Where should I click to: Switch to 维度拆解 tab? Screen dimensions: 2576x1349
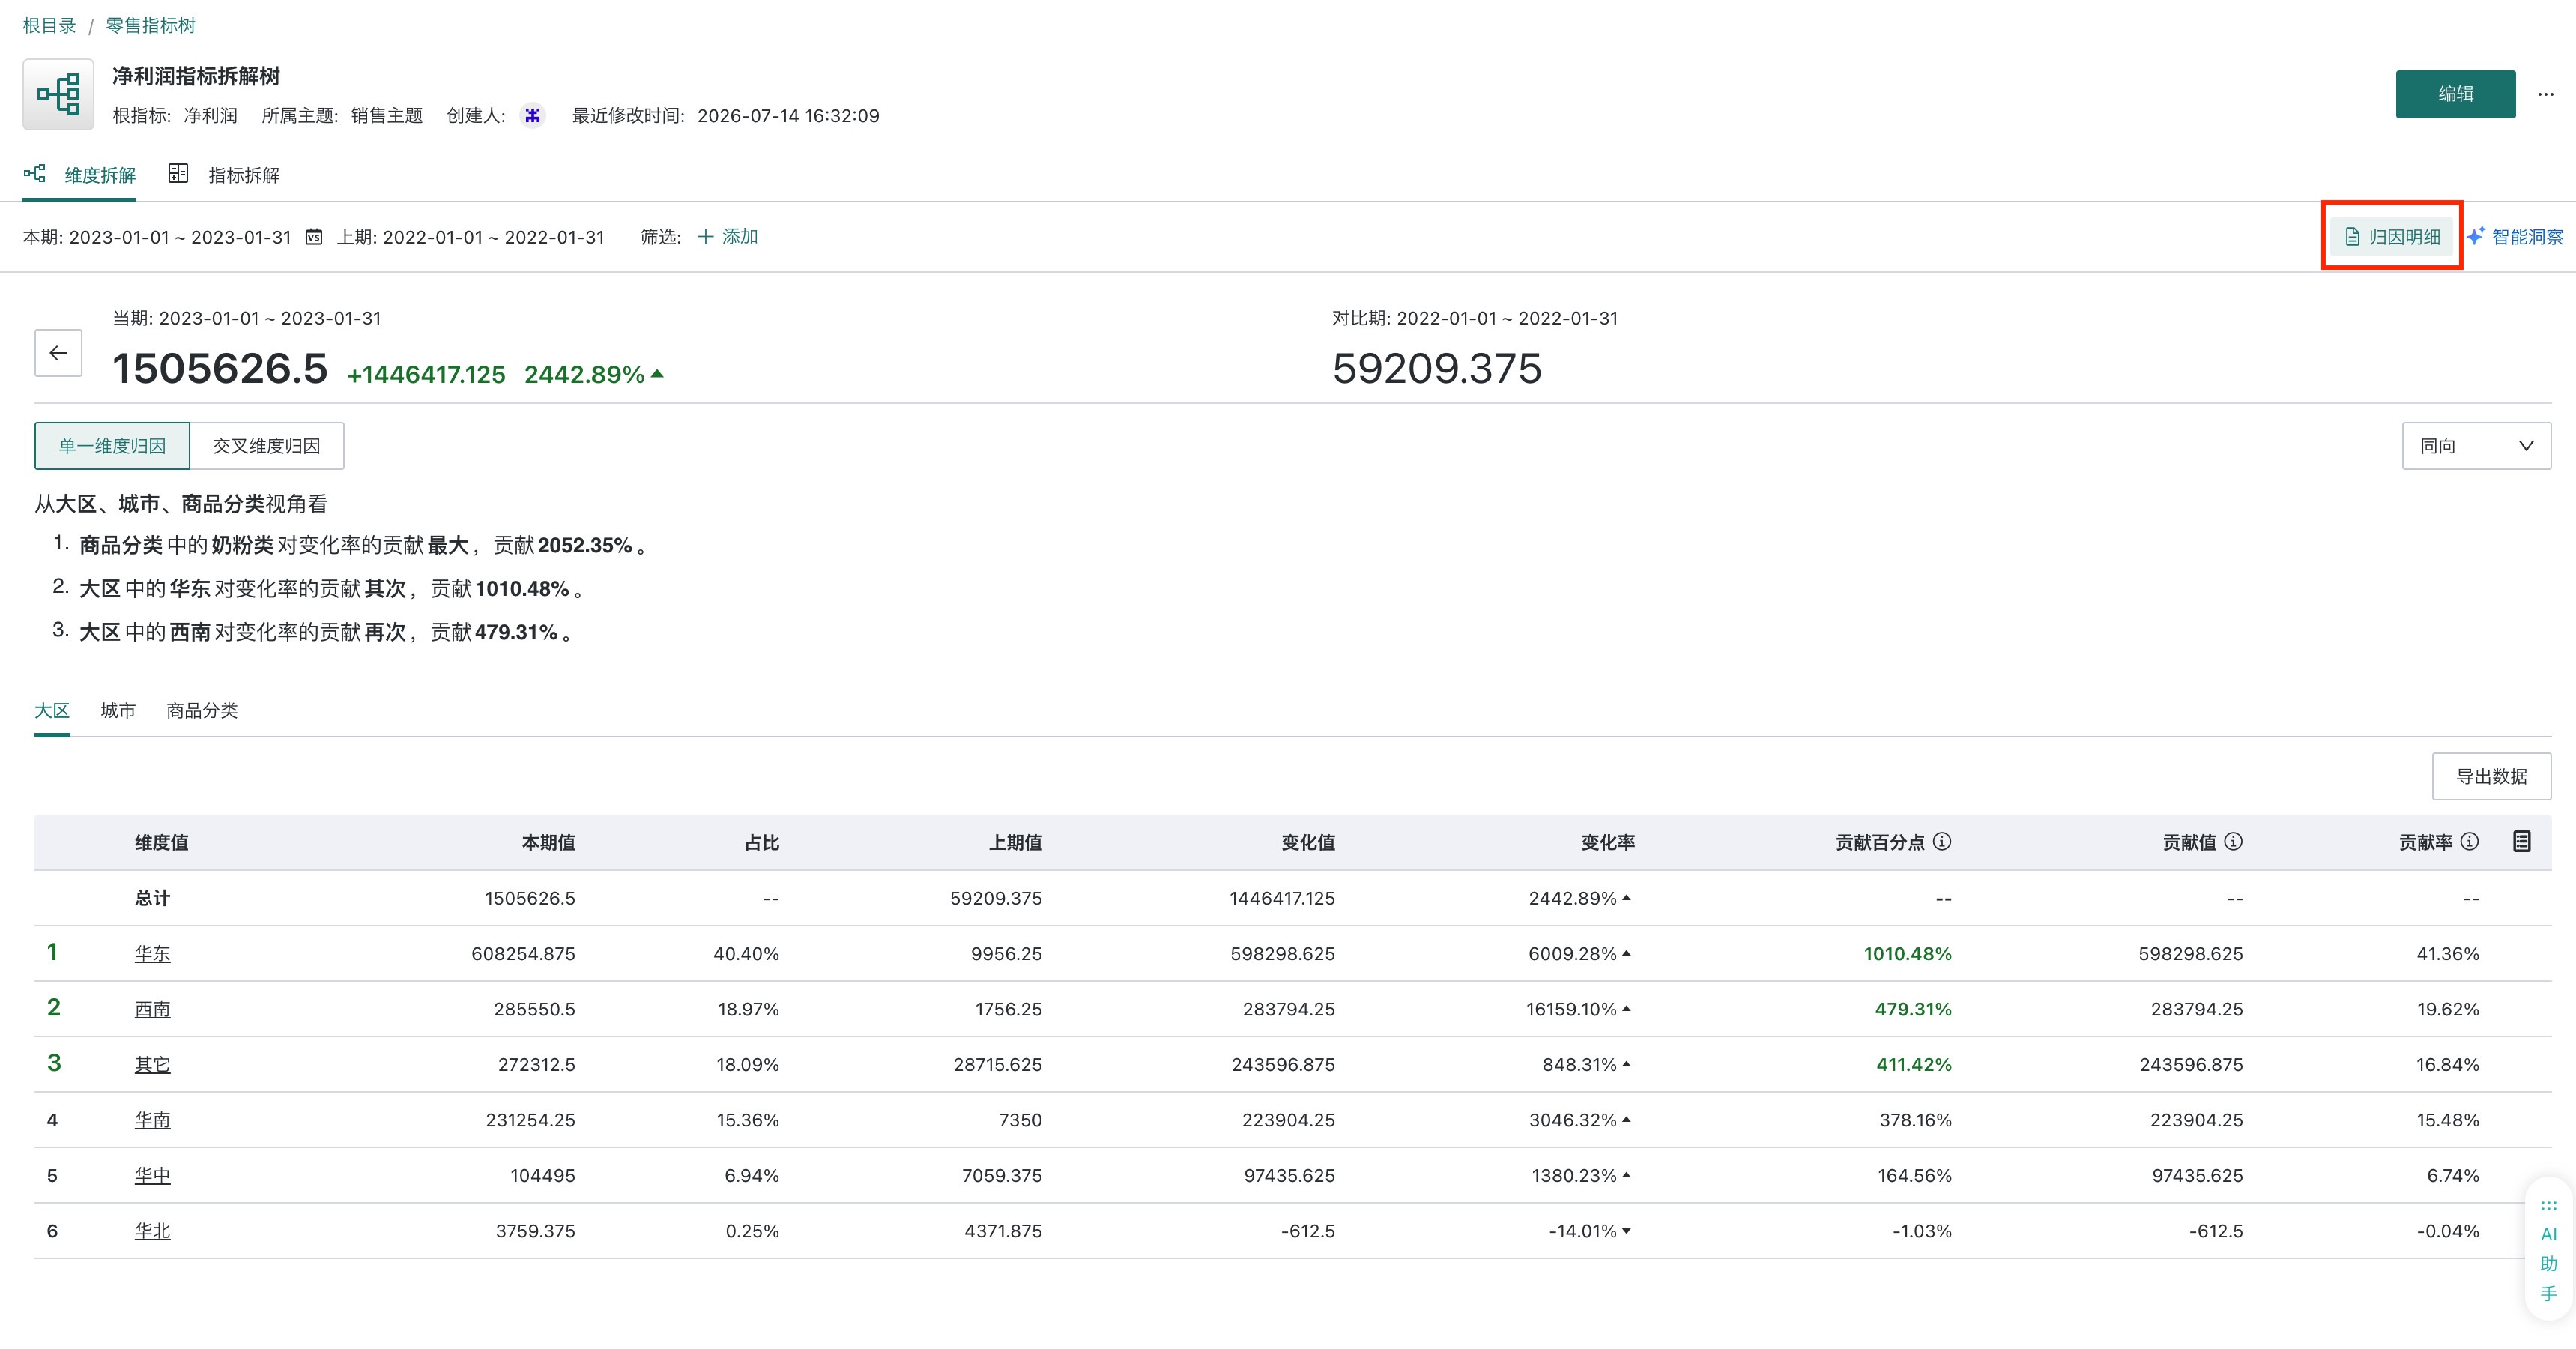(x=80, y=175)
